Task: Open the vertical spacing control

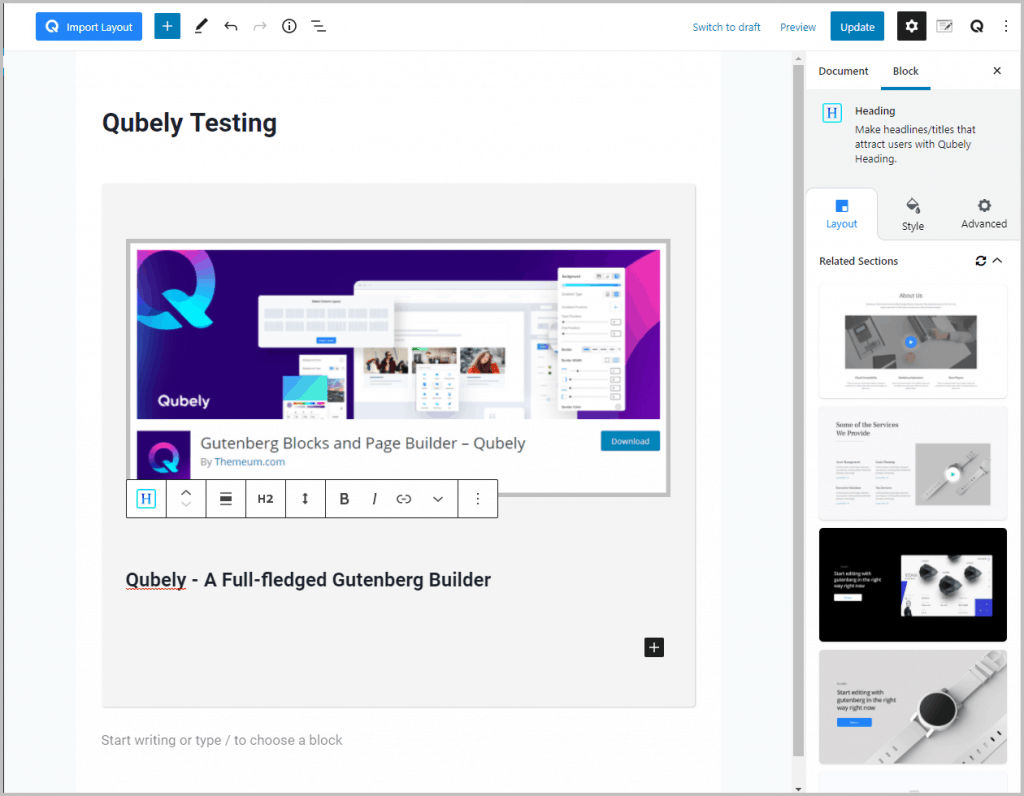Action: pos(305,499)
